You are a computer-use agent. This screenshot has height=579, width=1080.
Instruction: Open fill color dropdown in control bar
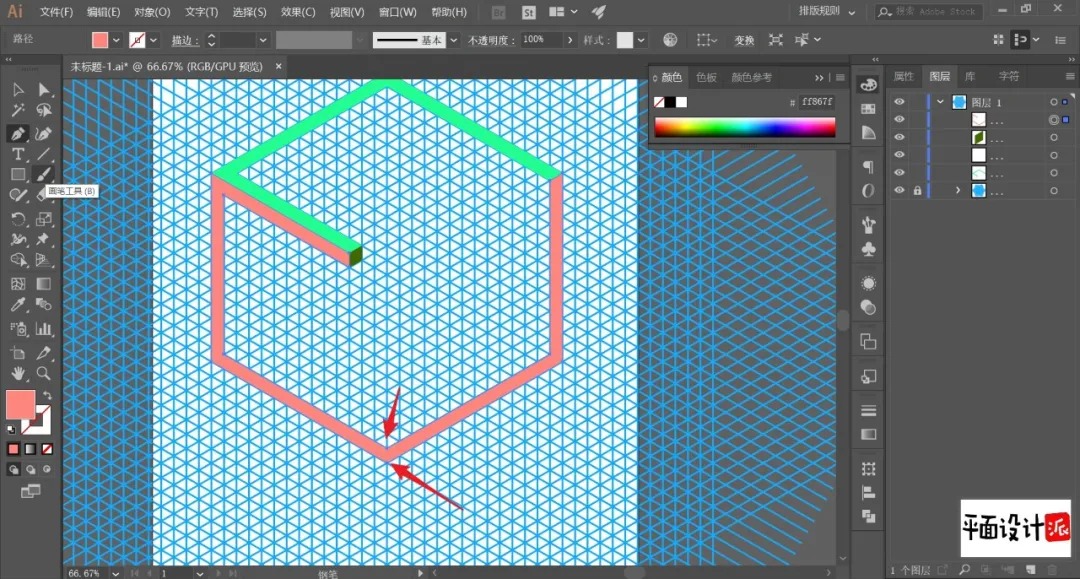click(x=116, y=40)
